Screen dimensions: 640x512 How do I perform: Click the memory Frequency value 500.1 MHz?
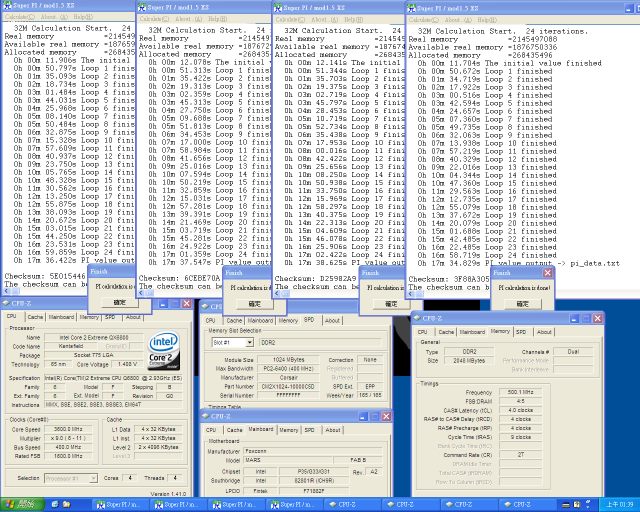pos(520,392)
